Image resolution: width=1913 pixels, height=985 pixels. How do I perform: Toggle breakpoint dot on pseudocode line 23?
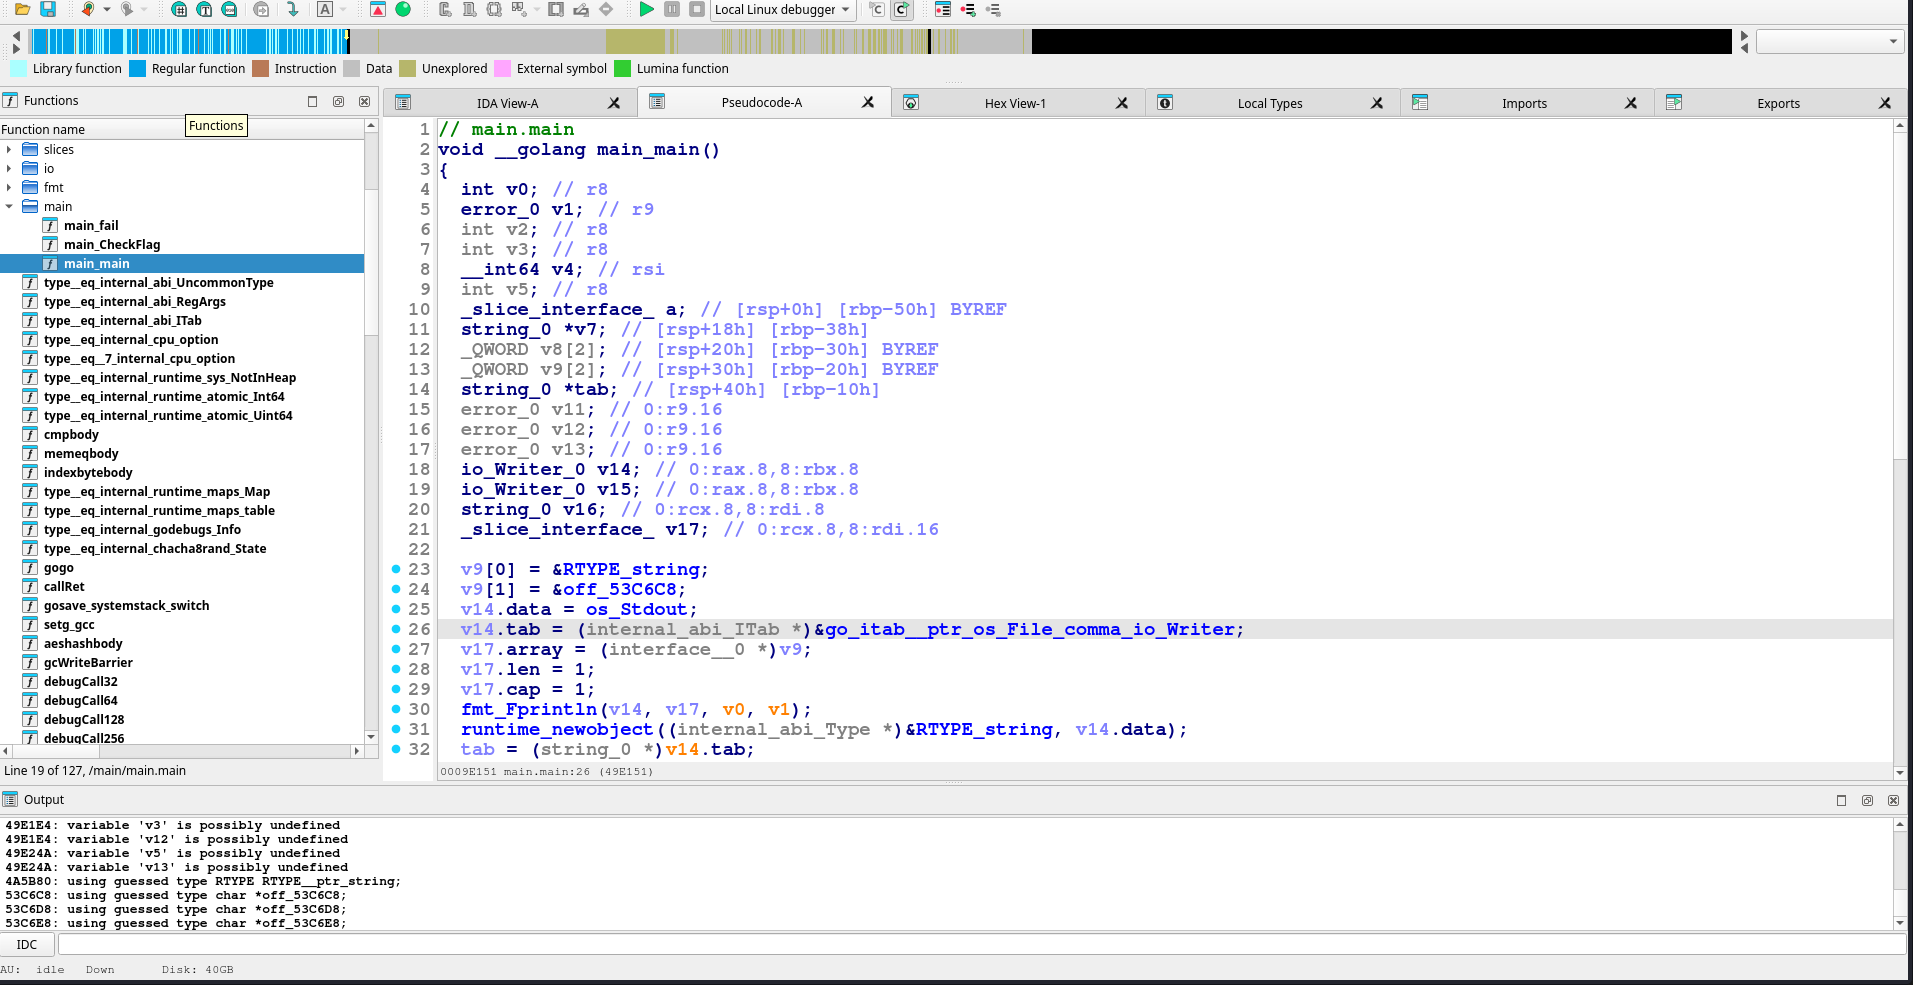point(396,569)
